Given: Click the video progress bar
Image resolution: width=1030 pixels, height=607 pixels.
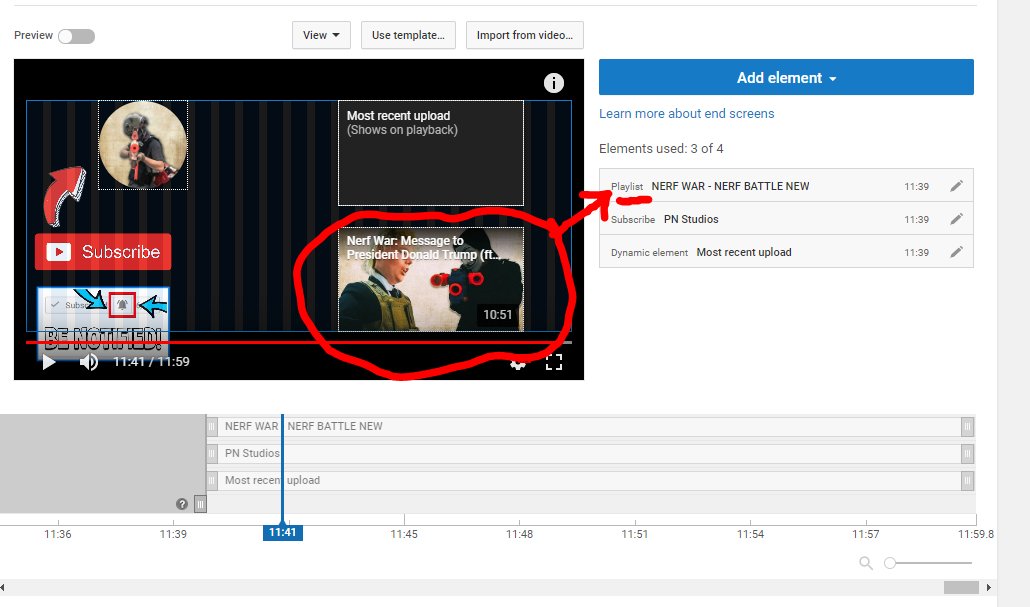Looking at the screenshot, I should pos(299,342).
